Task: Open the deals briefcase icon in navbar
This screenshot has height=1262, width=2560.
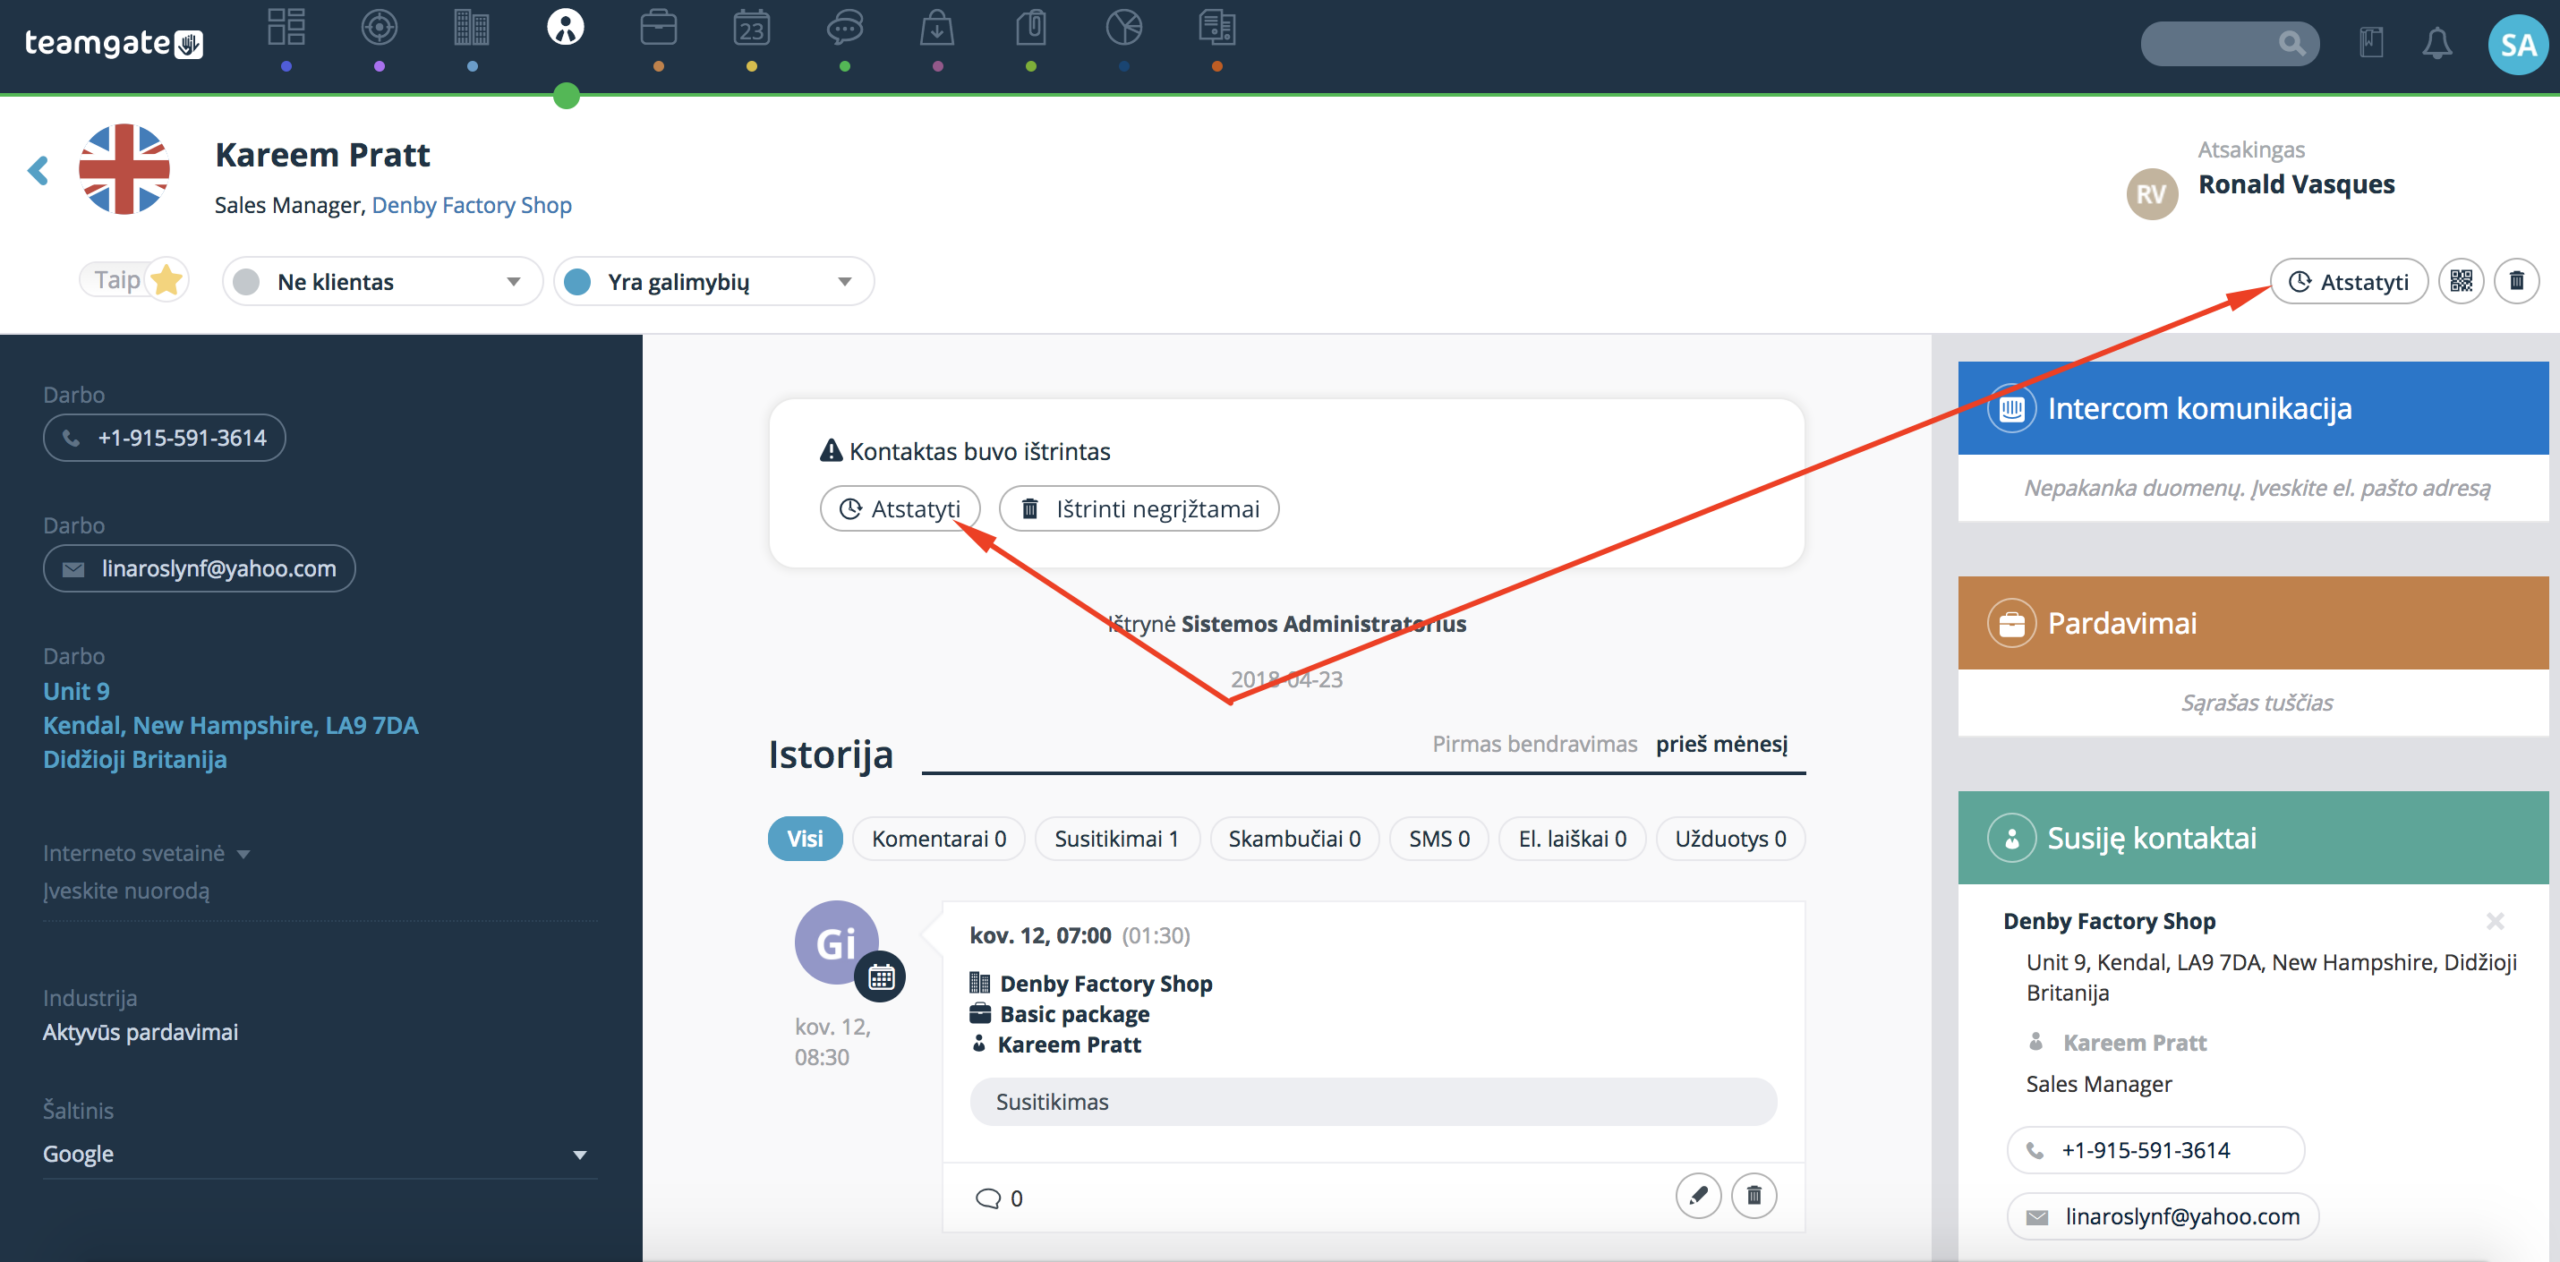Action: pyautogui.click(x=658, y=28)
